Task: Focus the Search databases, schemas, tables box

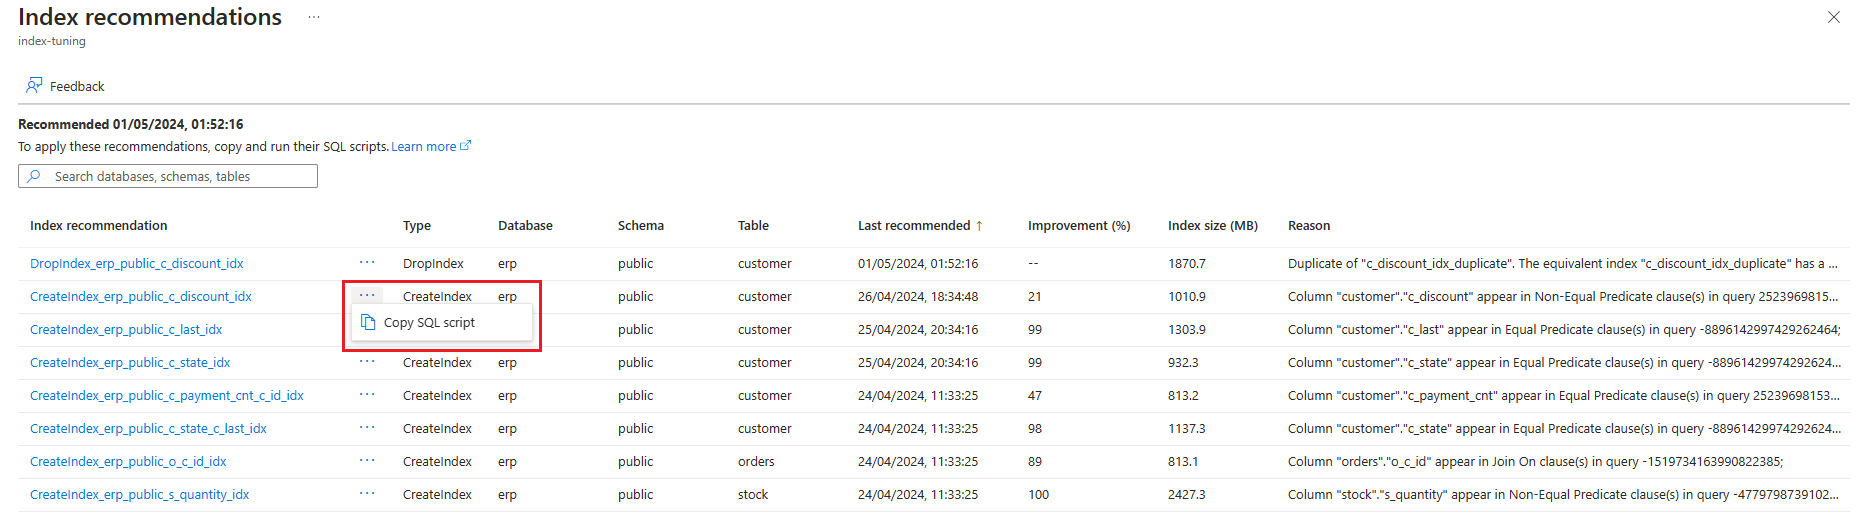Action: (168, 176)
